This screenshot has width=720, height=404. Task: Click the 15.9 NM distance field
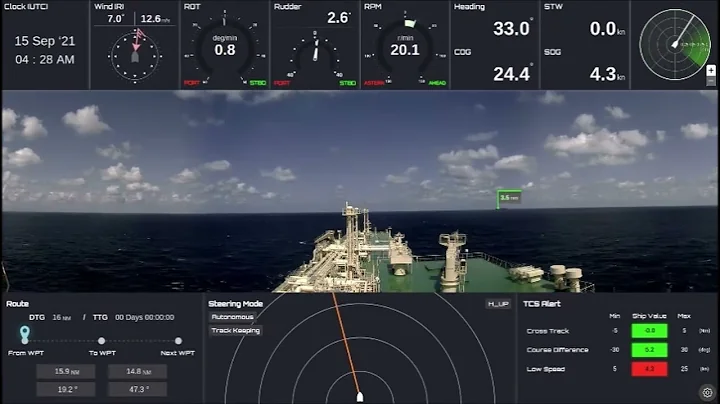[x=66, y=371]
